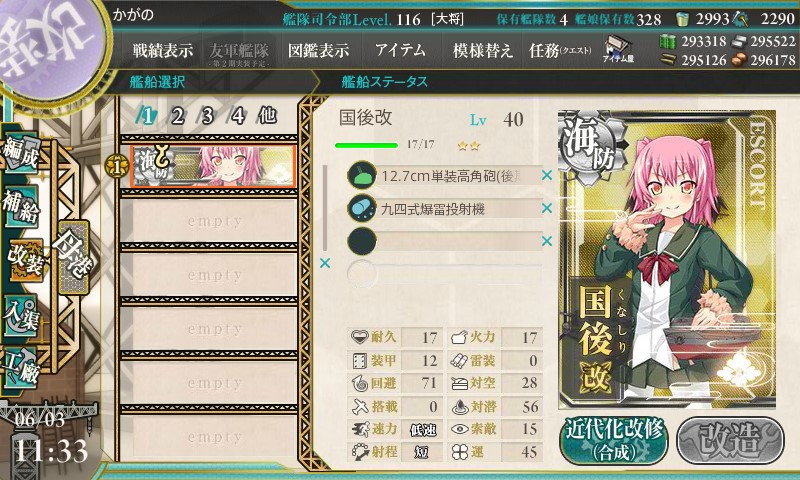The width and height of the screenshot is (800, 480).
Task: Switch to the 他 other ships tab
Action: [267, 116]
